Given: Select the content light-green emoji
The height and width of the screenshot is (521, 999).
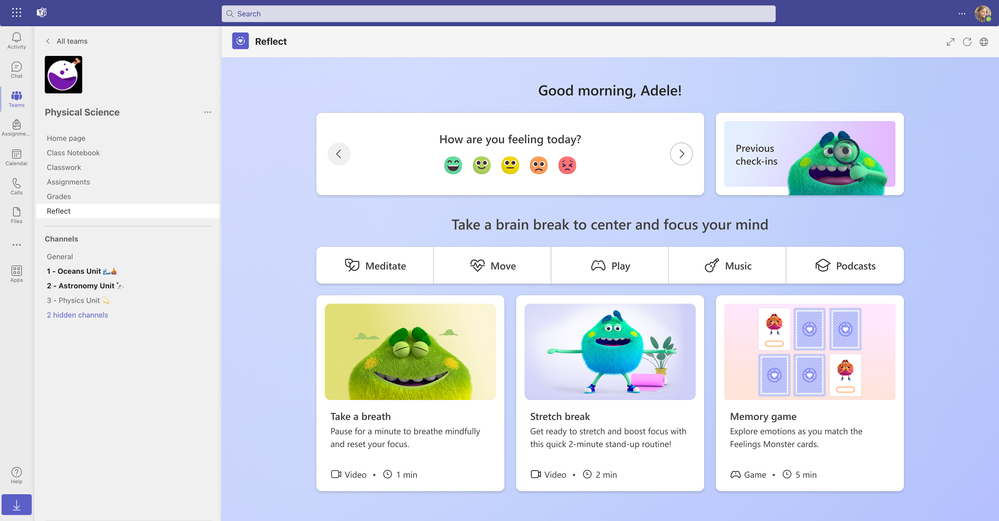Looking at the screenshot, I should point(482,166).
